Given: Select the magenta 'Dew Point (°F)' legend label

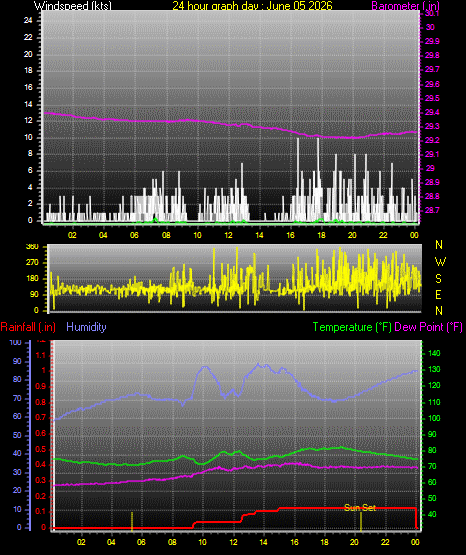Looking at the screenshot, I should (428, 327).
